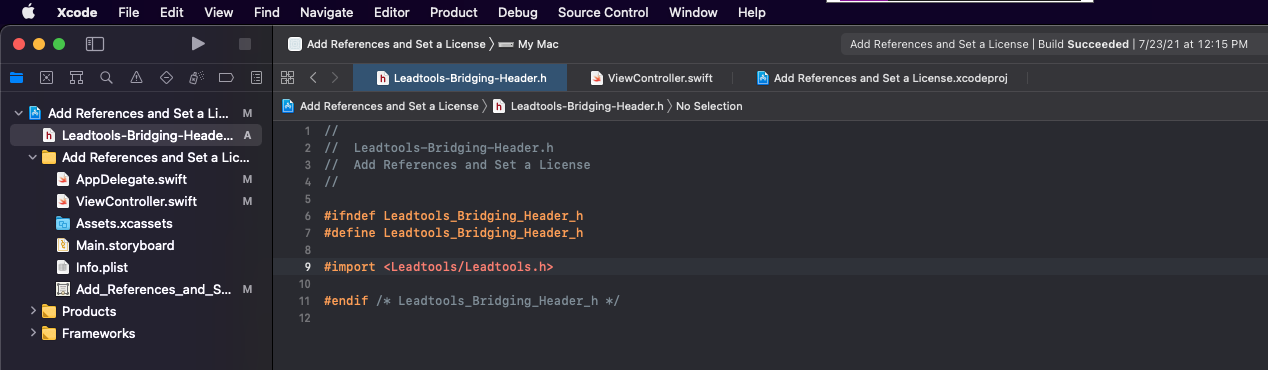Show the Report navigator
This screenshot has height=370, width=1268.
(256, 77)
